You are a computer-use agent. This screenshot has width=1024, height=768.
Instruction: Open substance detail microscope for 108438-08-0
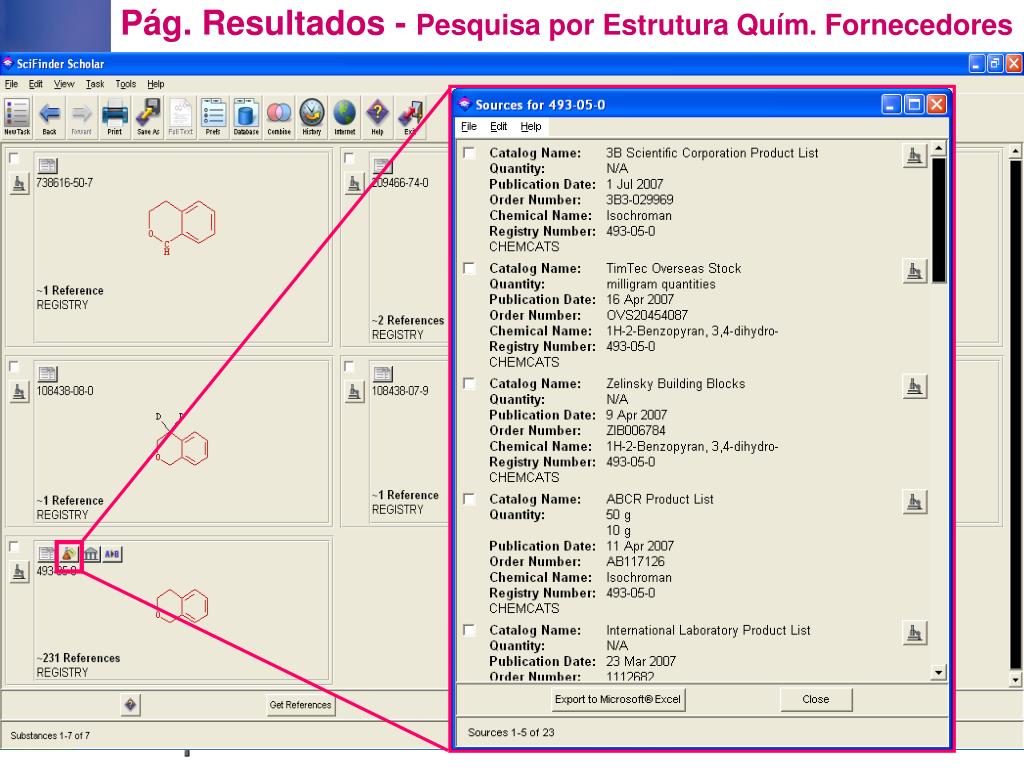pyautogui.click(x=19, y=392)
